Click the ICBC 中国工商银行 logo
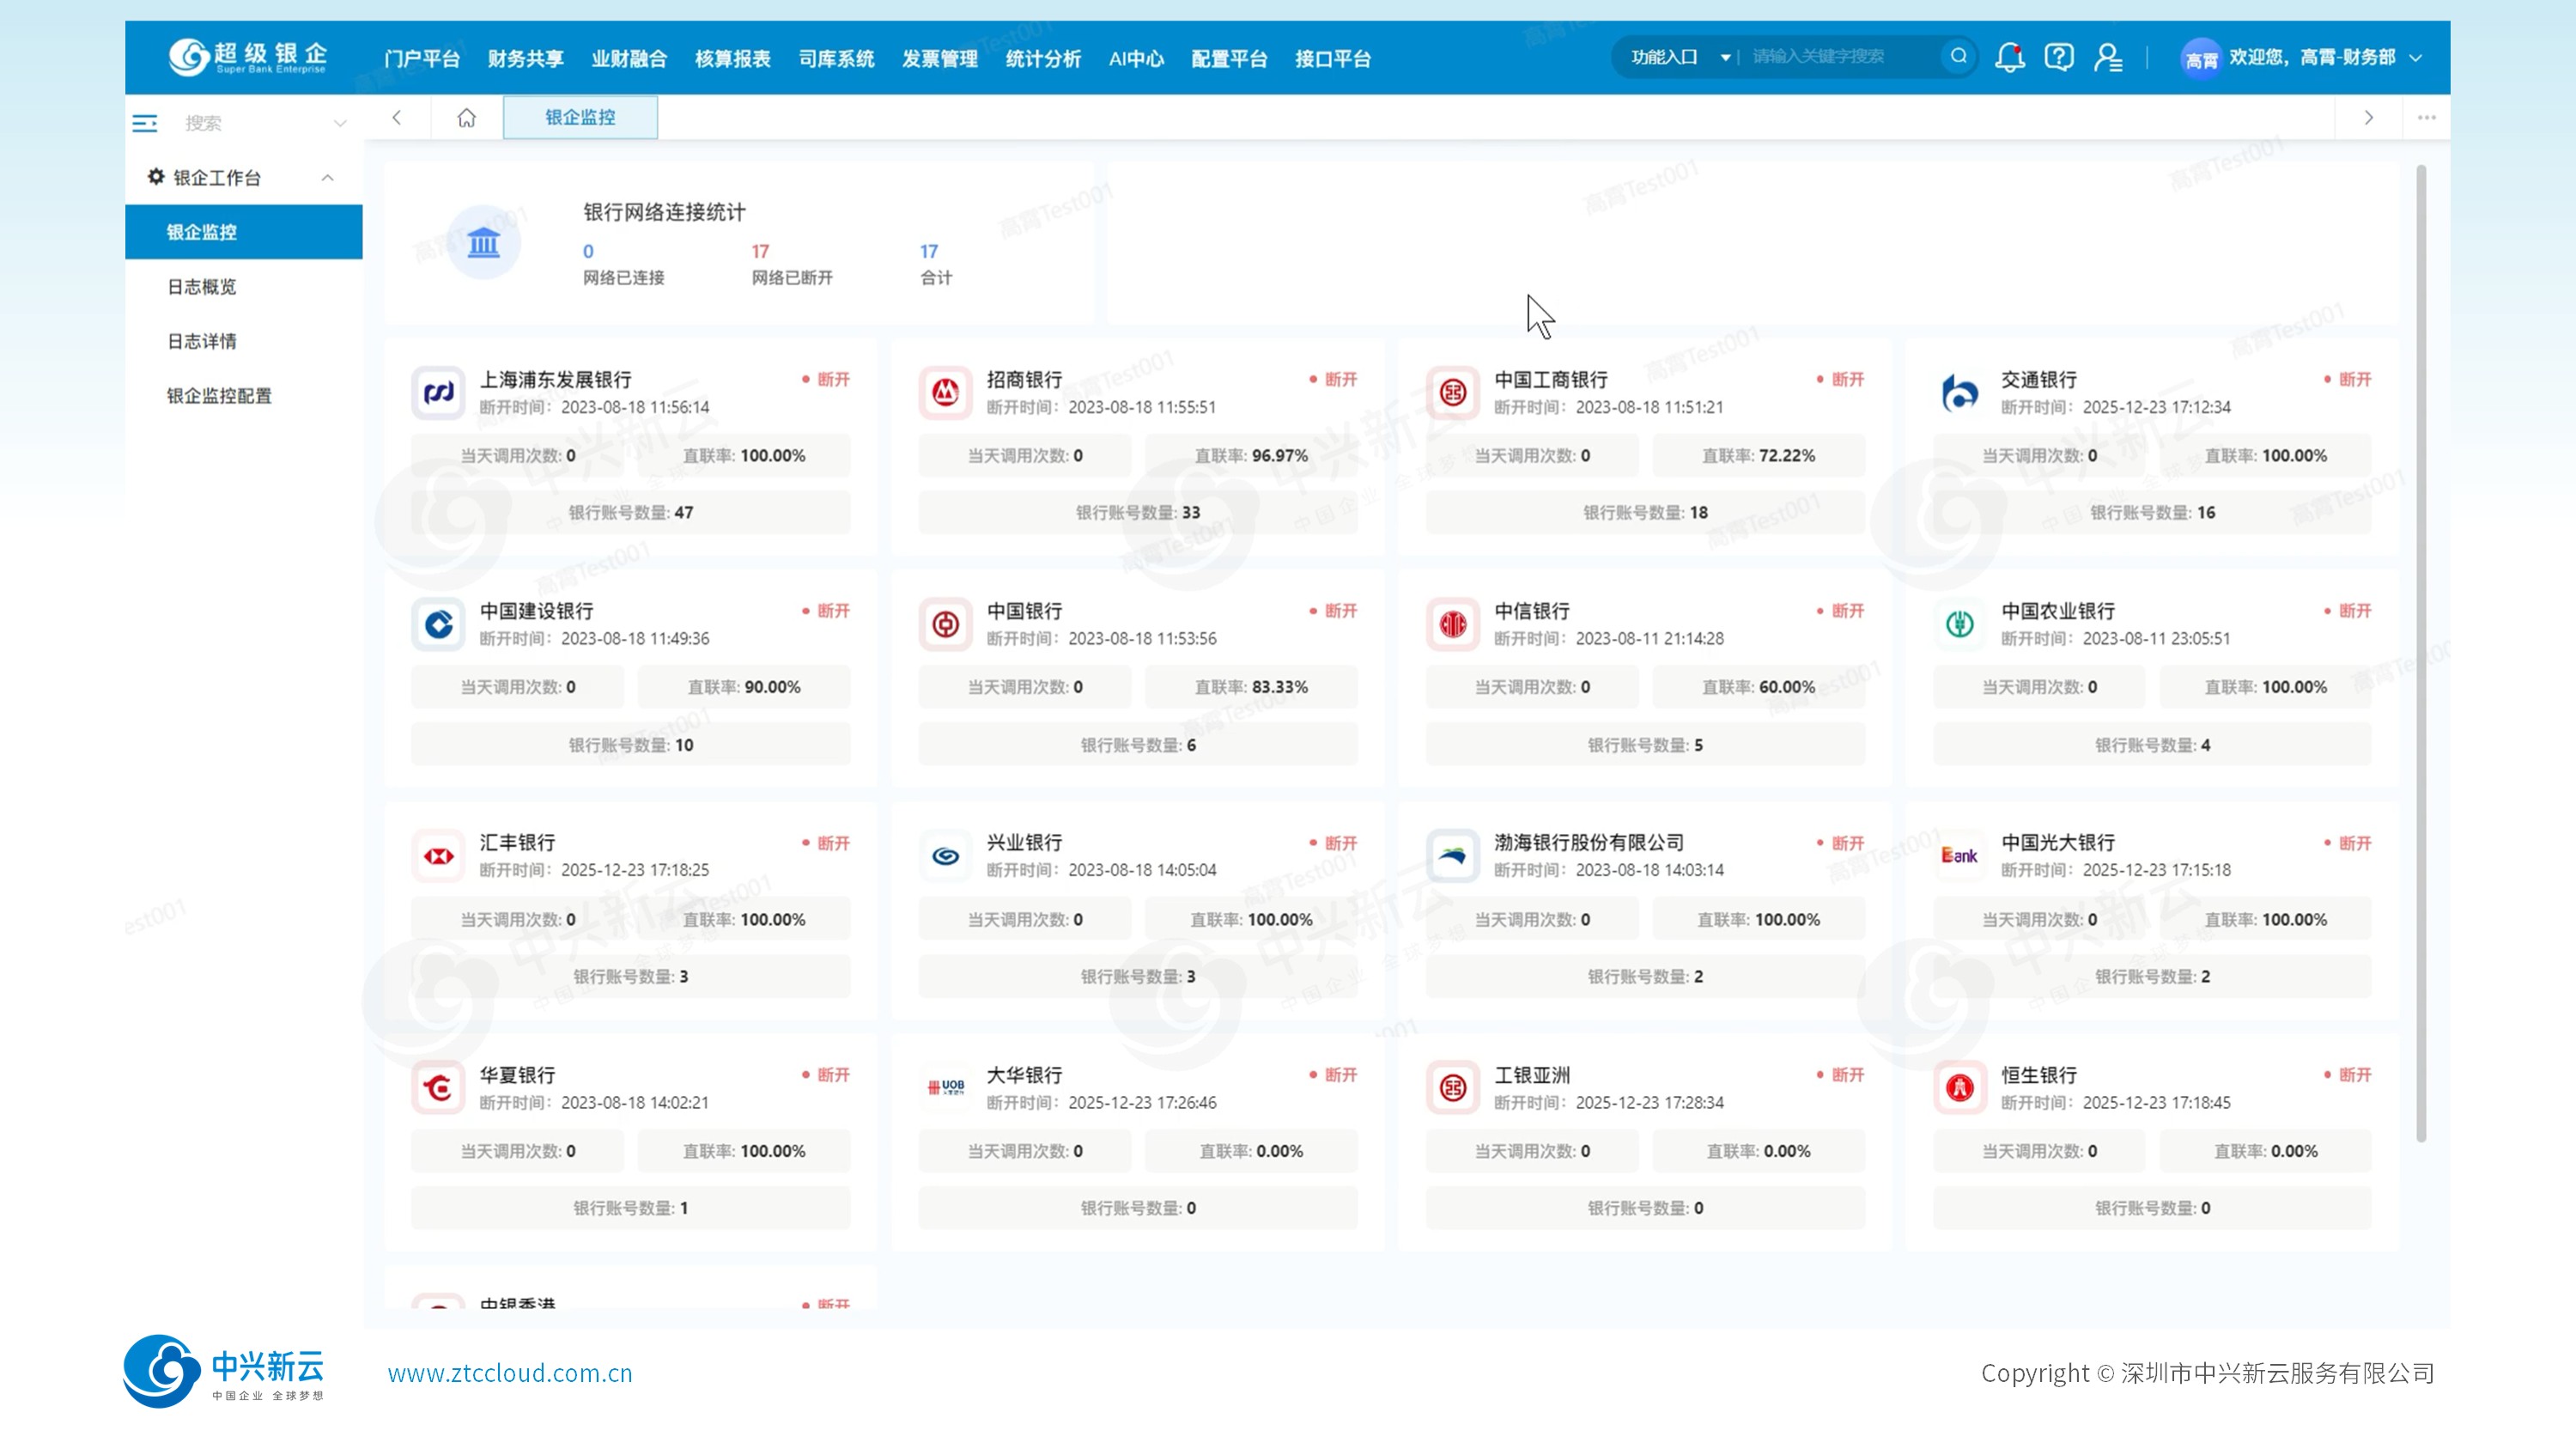 [x=1452, y=392]
